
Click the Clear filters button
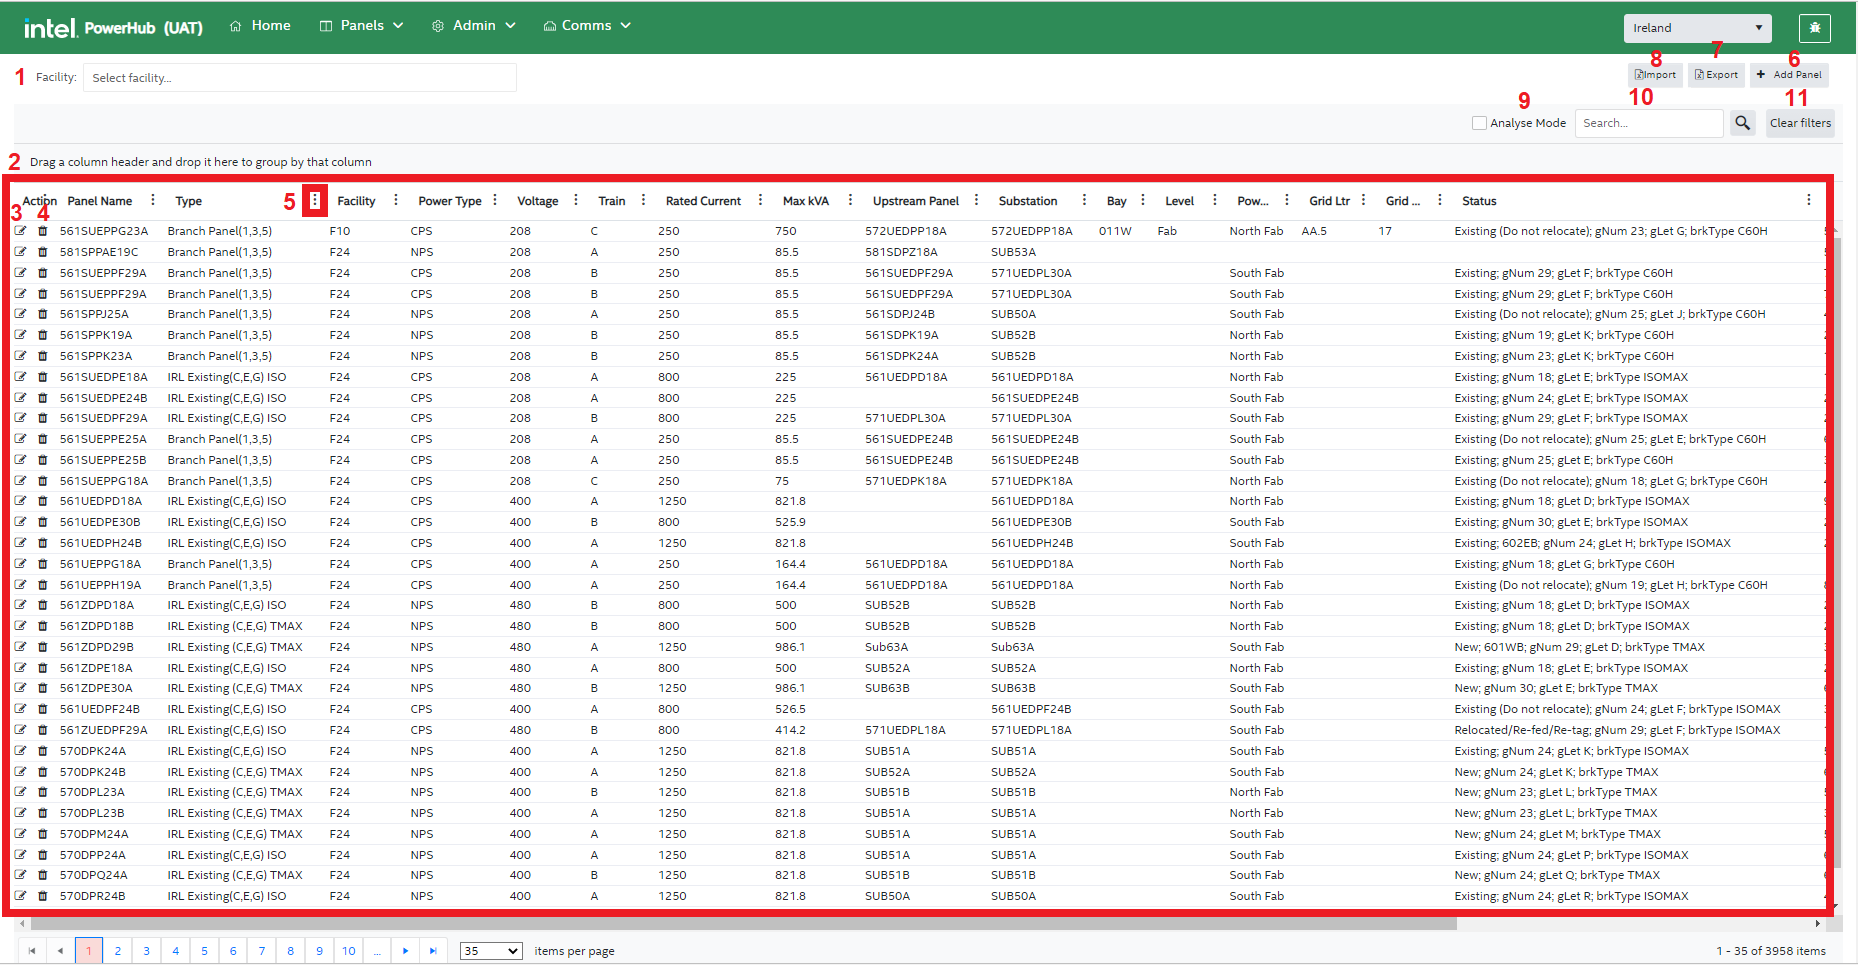pos(1799,123)
